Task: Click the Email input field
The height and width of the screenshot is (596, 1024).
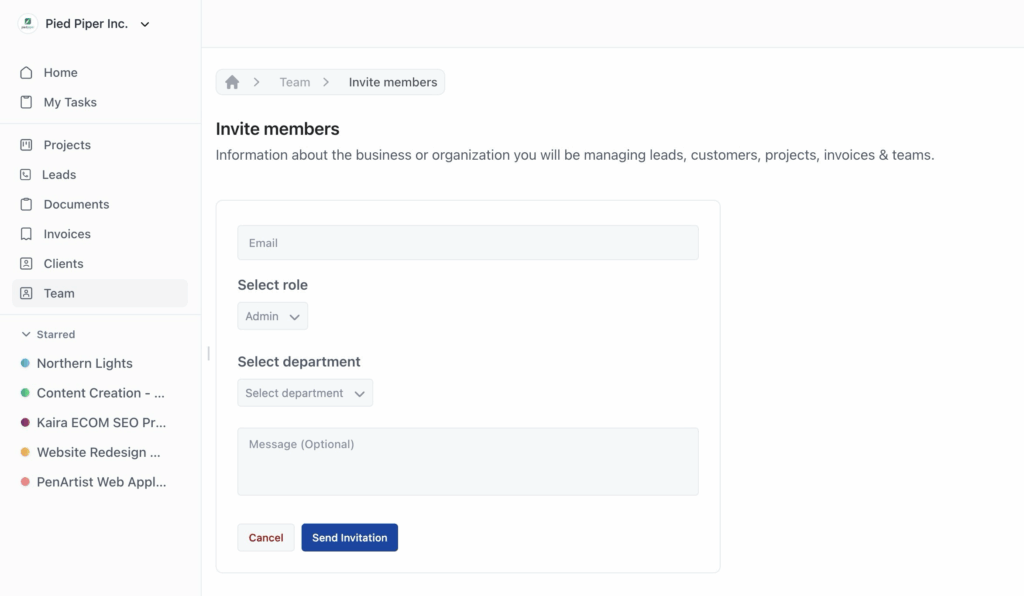Action: pyautogui.click(x=467, y=243)
